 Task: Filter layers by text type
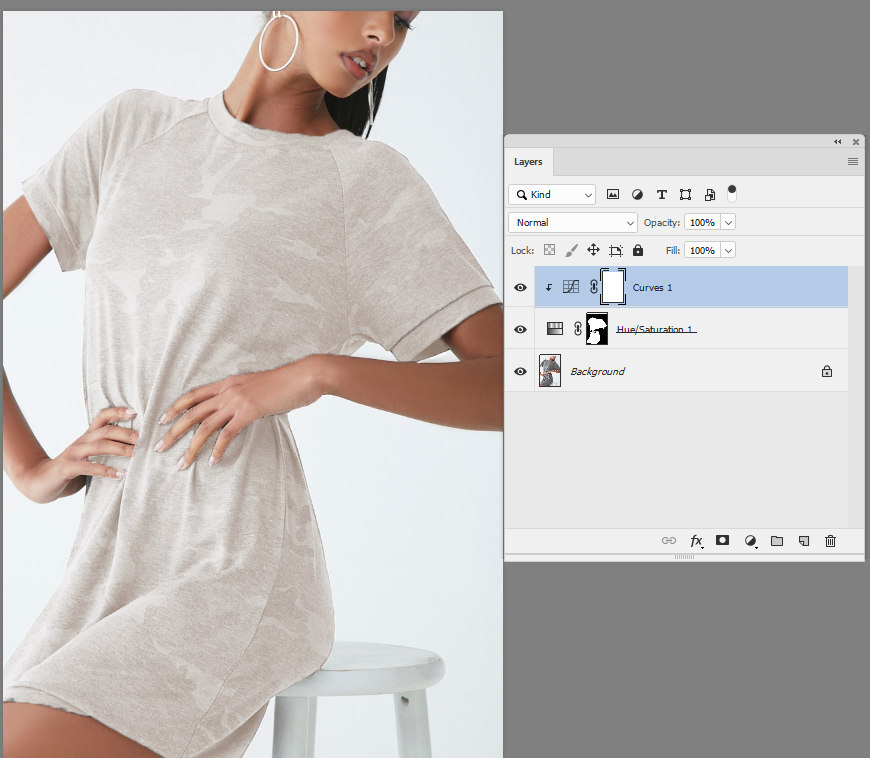661,194
